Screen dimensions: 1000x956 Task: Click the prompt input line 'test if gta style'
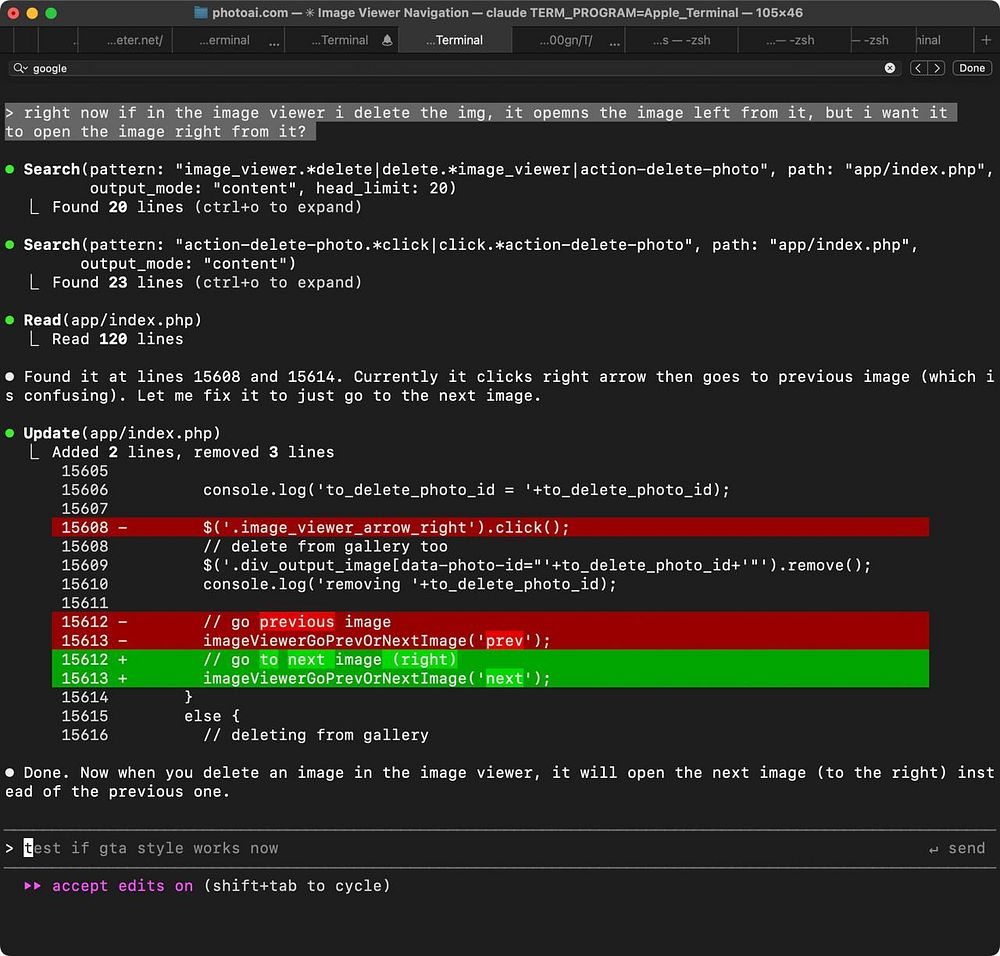(x=150, y=848)
